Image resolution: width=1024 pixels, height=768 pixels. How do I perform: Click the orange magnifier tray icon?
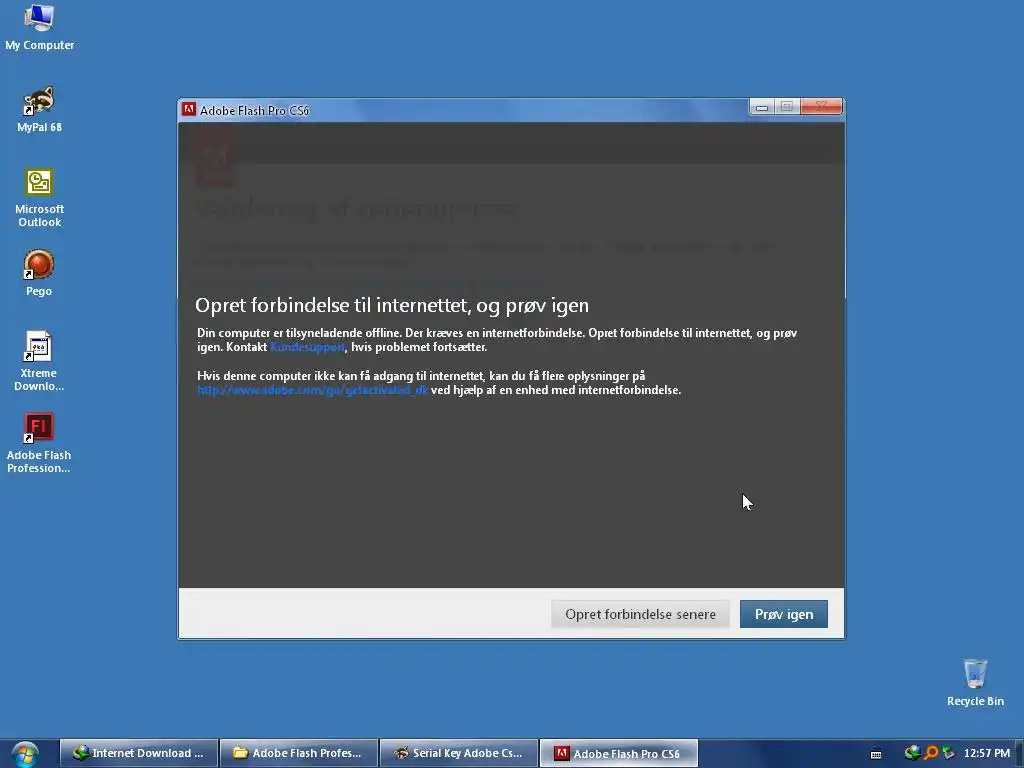(931, 753)
